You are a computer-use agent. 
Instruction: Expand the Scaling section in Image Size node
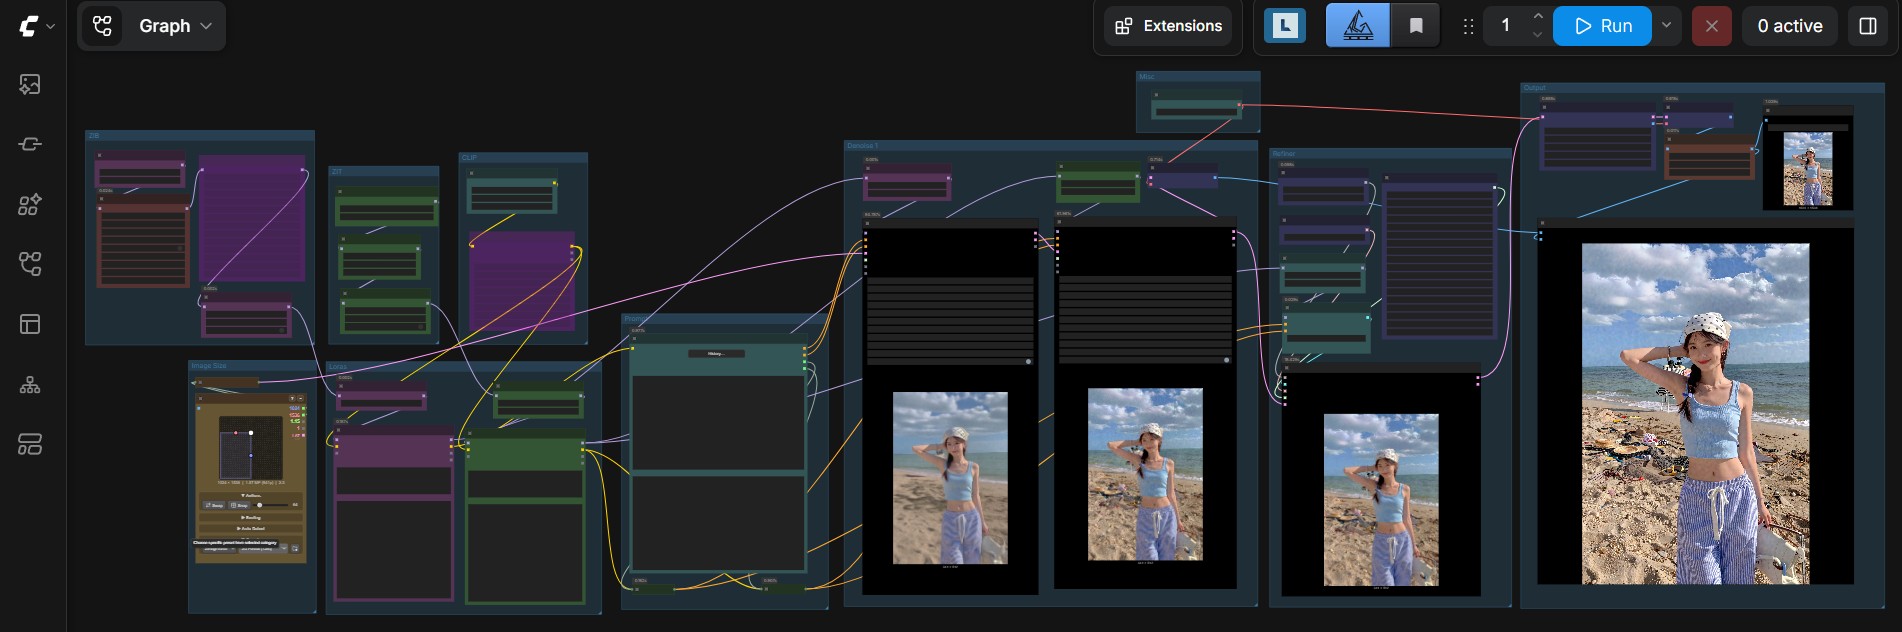pyautogui.click(x=252, y=517)
